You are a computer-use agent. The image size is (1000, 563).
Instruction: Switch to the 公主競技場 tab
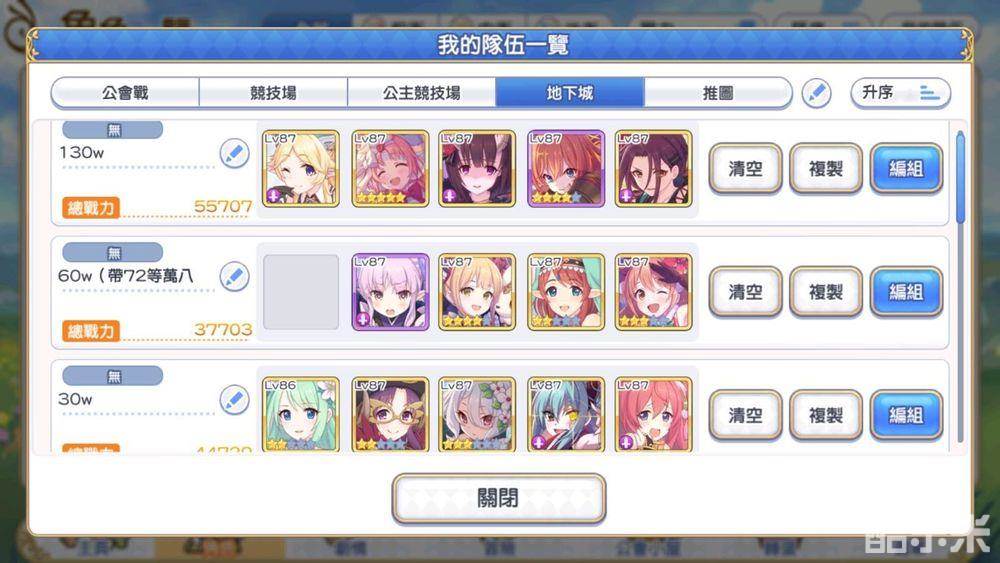[x=422, y=93]
